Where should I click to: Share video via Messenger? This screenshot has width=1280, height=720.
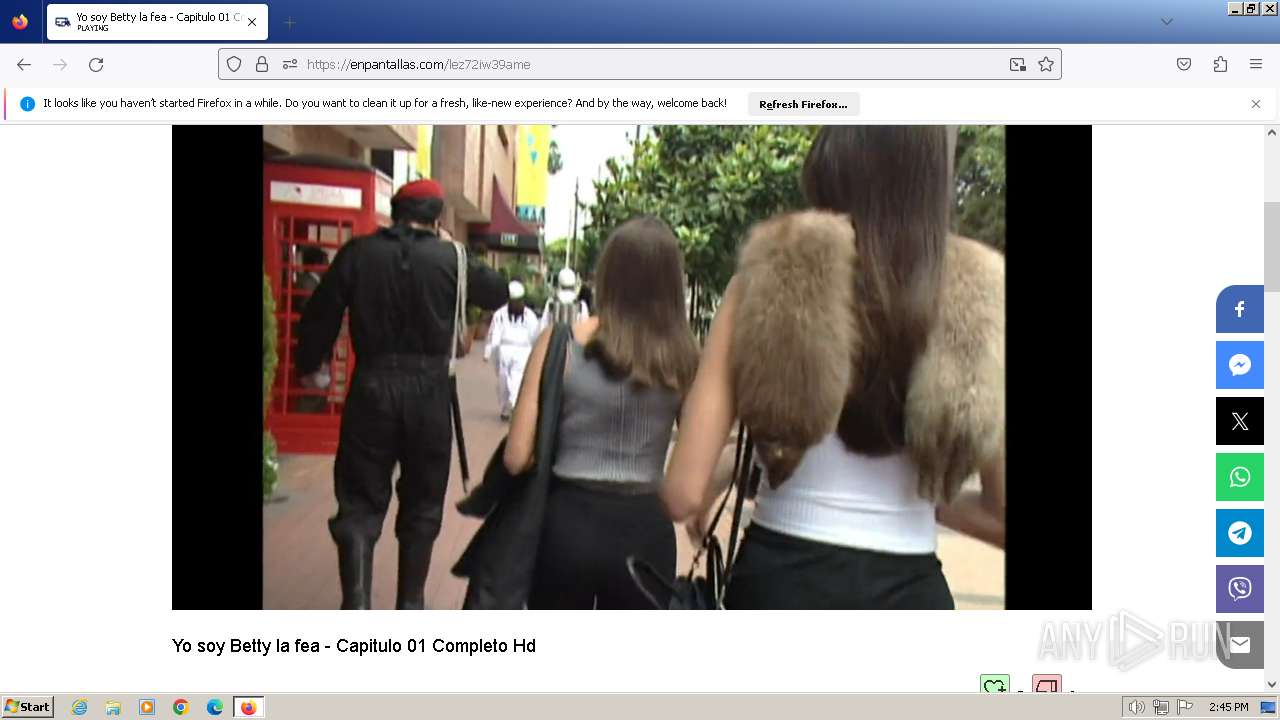click(x=1240, y=365)
